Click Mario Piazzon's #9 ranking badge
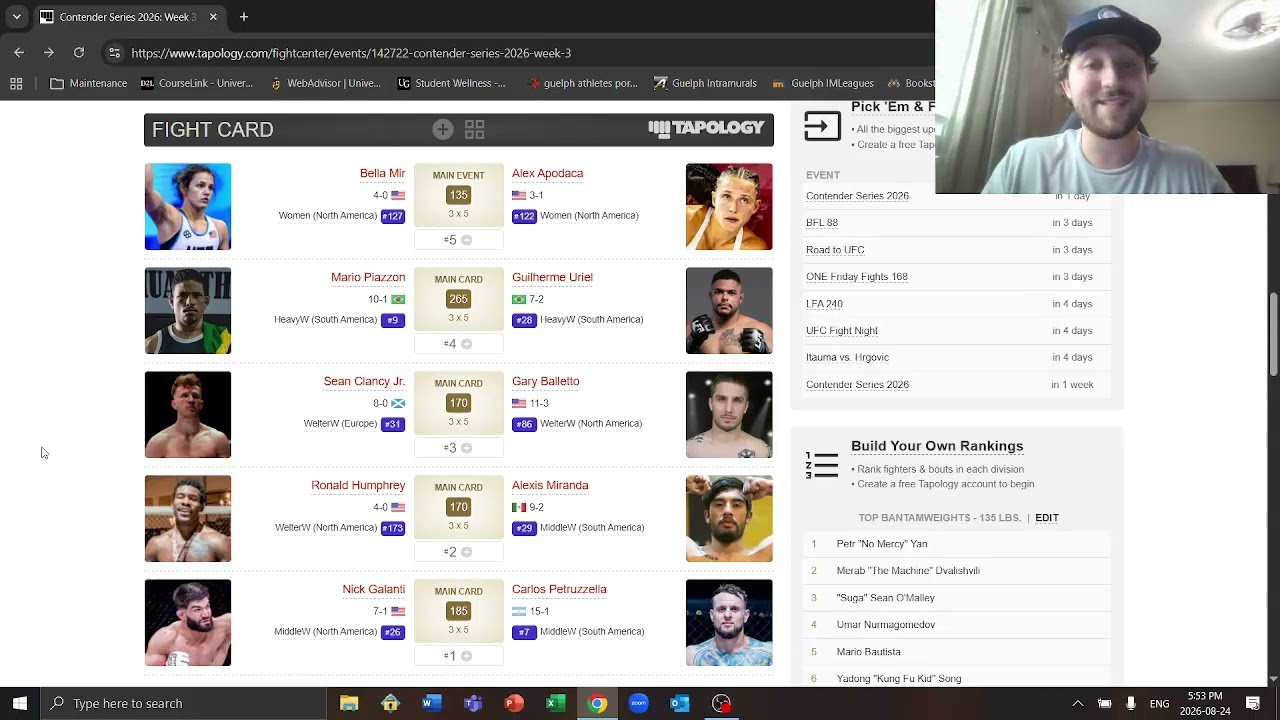 (x=393, y=320)
